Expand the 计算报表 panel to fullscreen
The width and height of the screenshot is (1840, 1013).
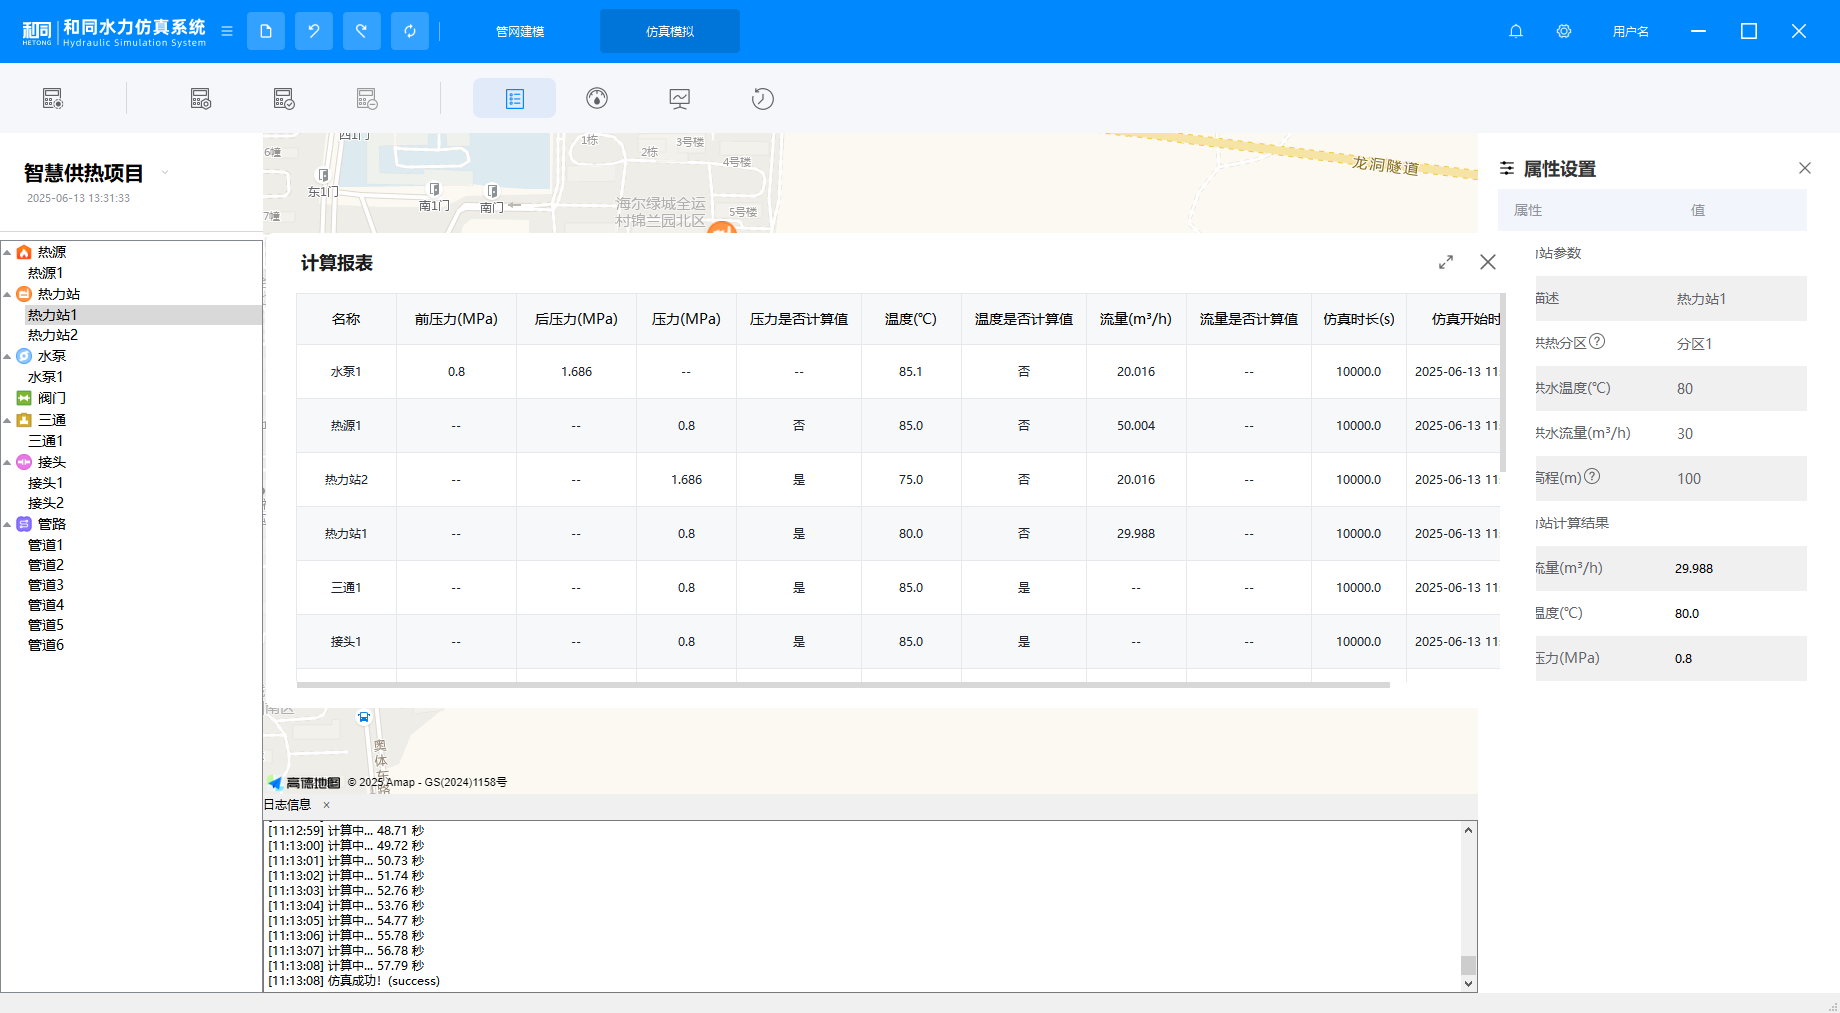click(x=1446, y=262)
